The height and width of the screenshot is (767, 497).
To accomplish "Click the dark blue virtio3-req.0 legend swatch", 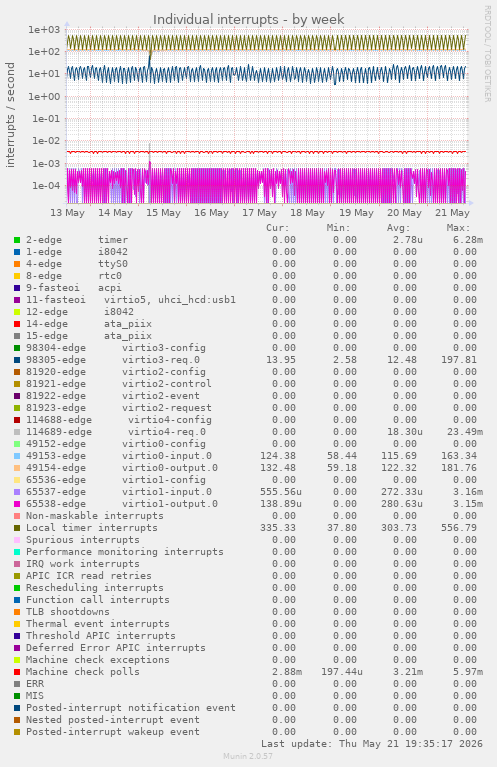I will [17, 360].
